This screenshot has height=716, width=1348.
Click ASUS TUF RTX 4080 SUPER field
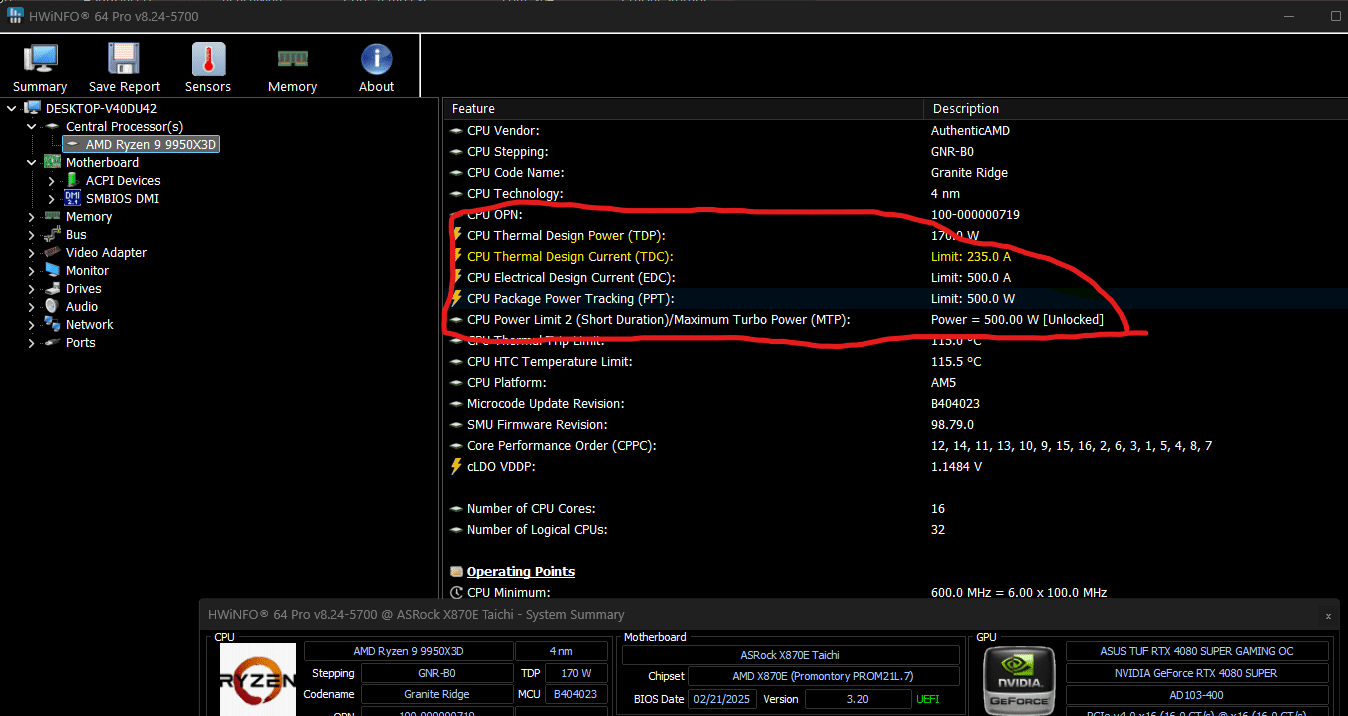[1197, 651]
